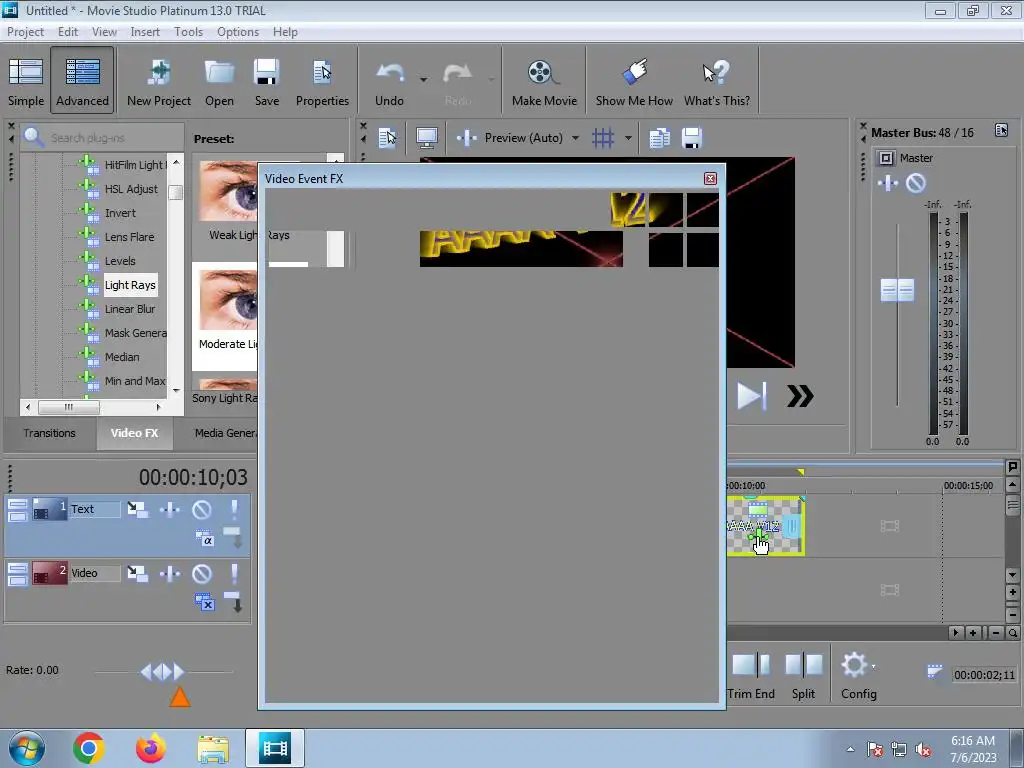Switch to the Transitions tab
The height and width of the screenshot is (768, 1024).
pos(50,433)
